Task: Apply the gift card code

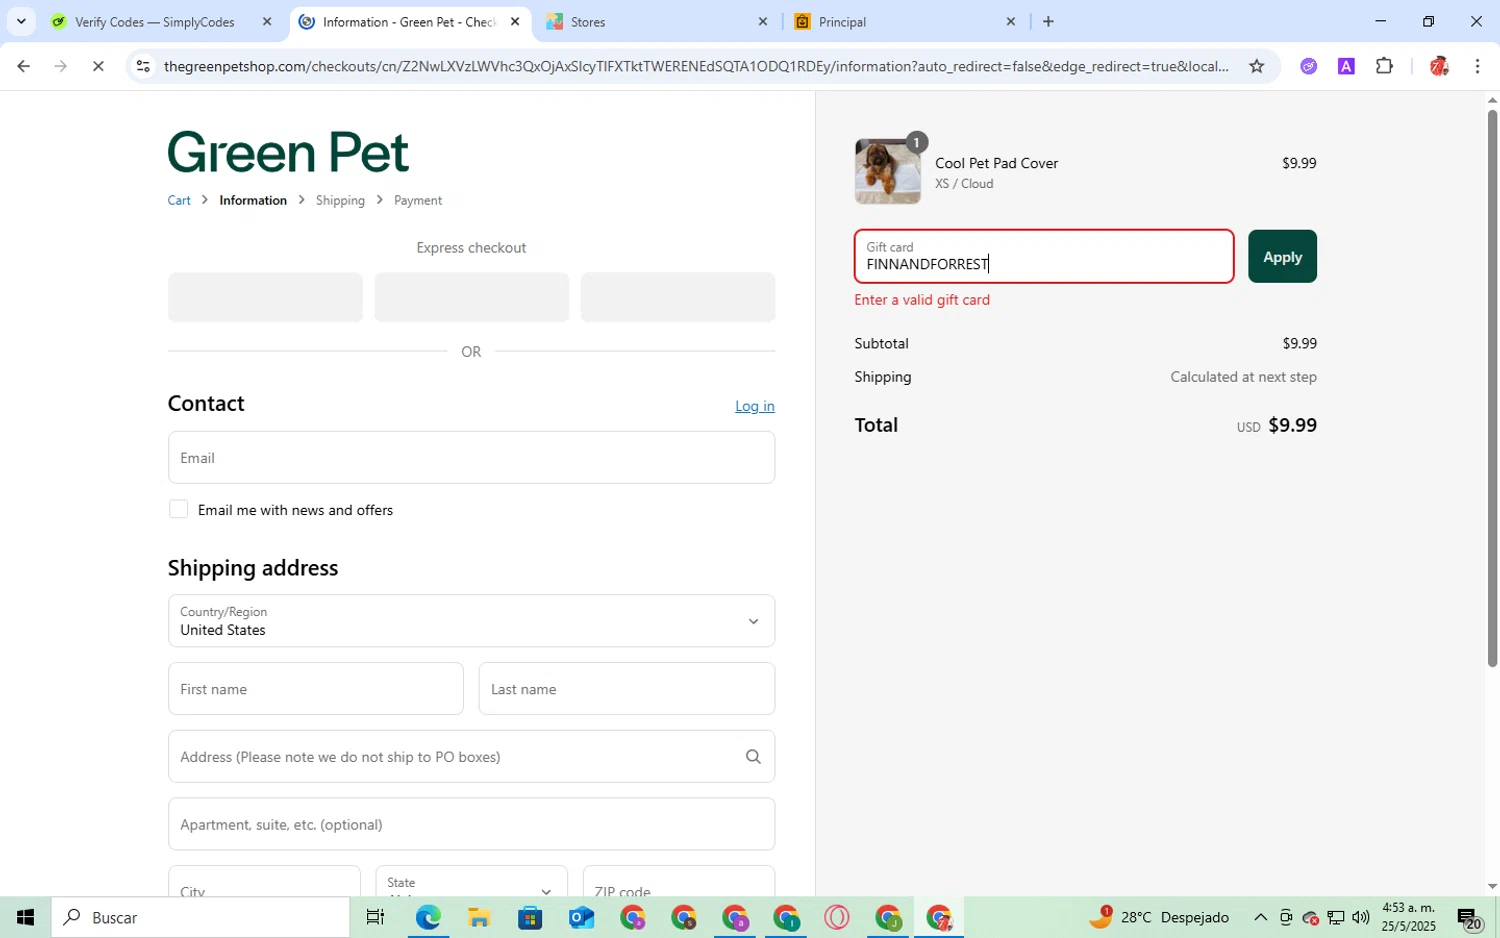Action: coord(1282,257)
